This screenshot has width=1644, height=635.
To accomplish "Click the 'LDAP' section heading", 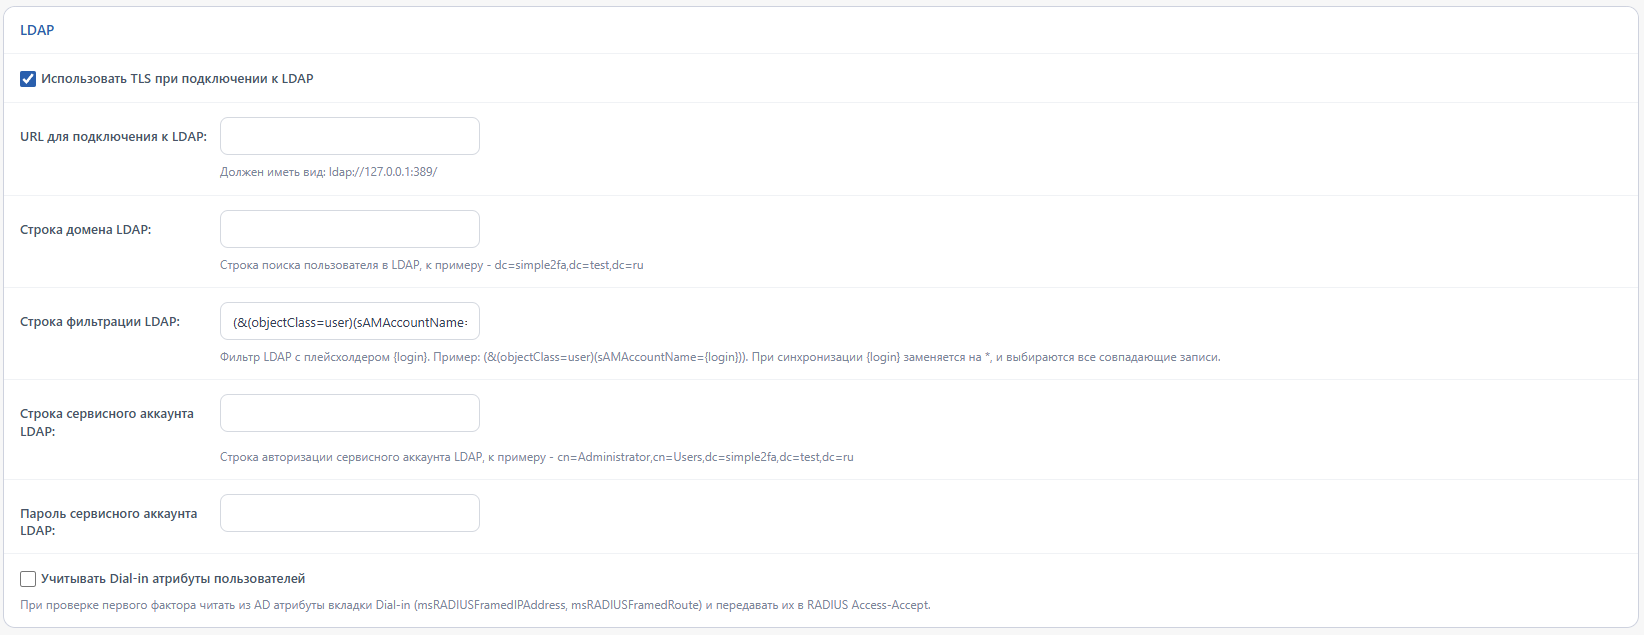I will point(37,30).
